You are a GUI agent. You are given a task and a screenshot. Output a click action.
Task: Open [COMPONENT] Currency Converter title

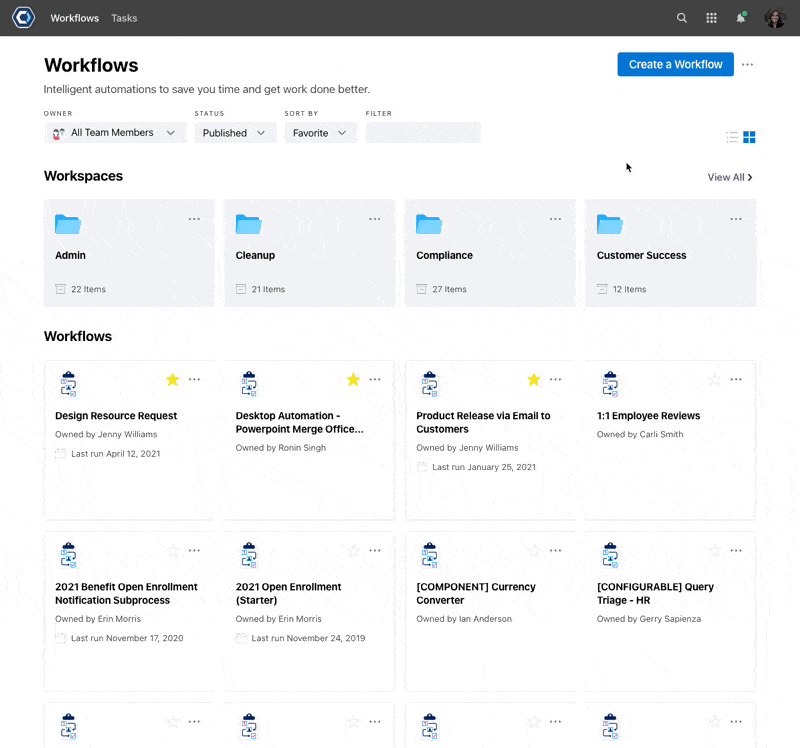[x=476, y=593]
